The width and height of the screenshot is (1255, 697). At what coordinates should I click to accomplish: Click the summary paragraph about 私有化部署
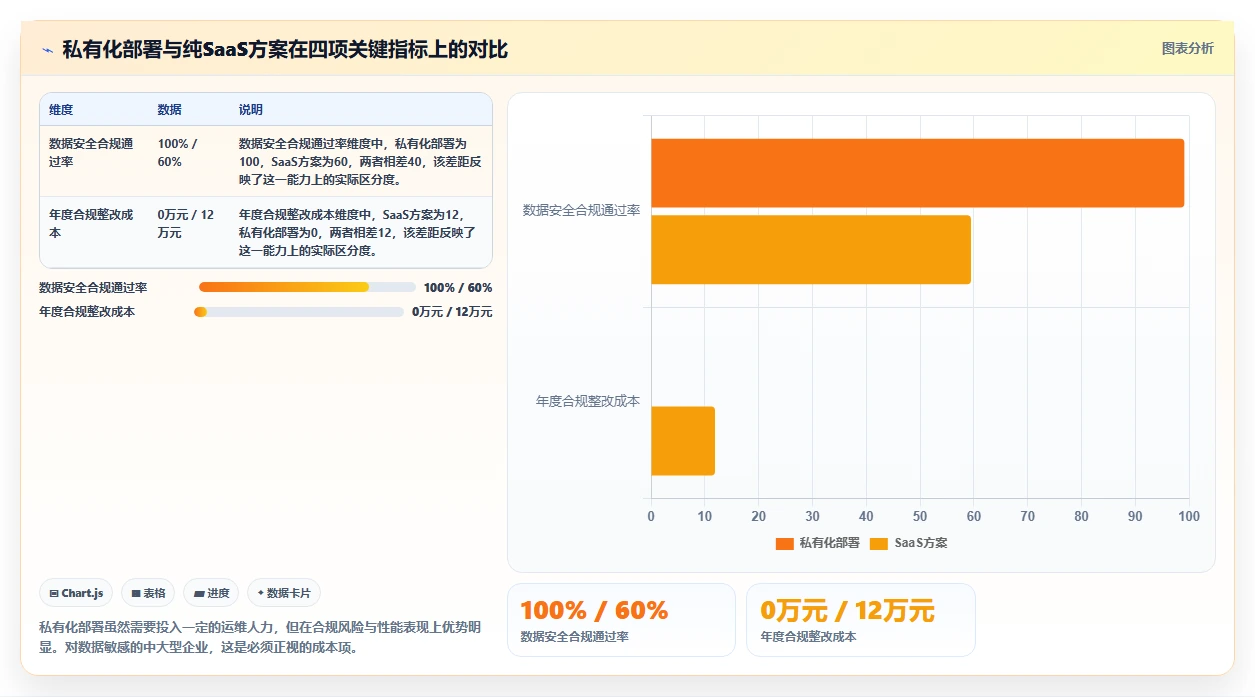coord(261,637)
